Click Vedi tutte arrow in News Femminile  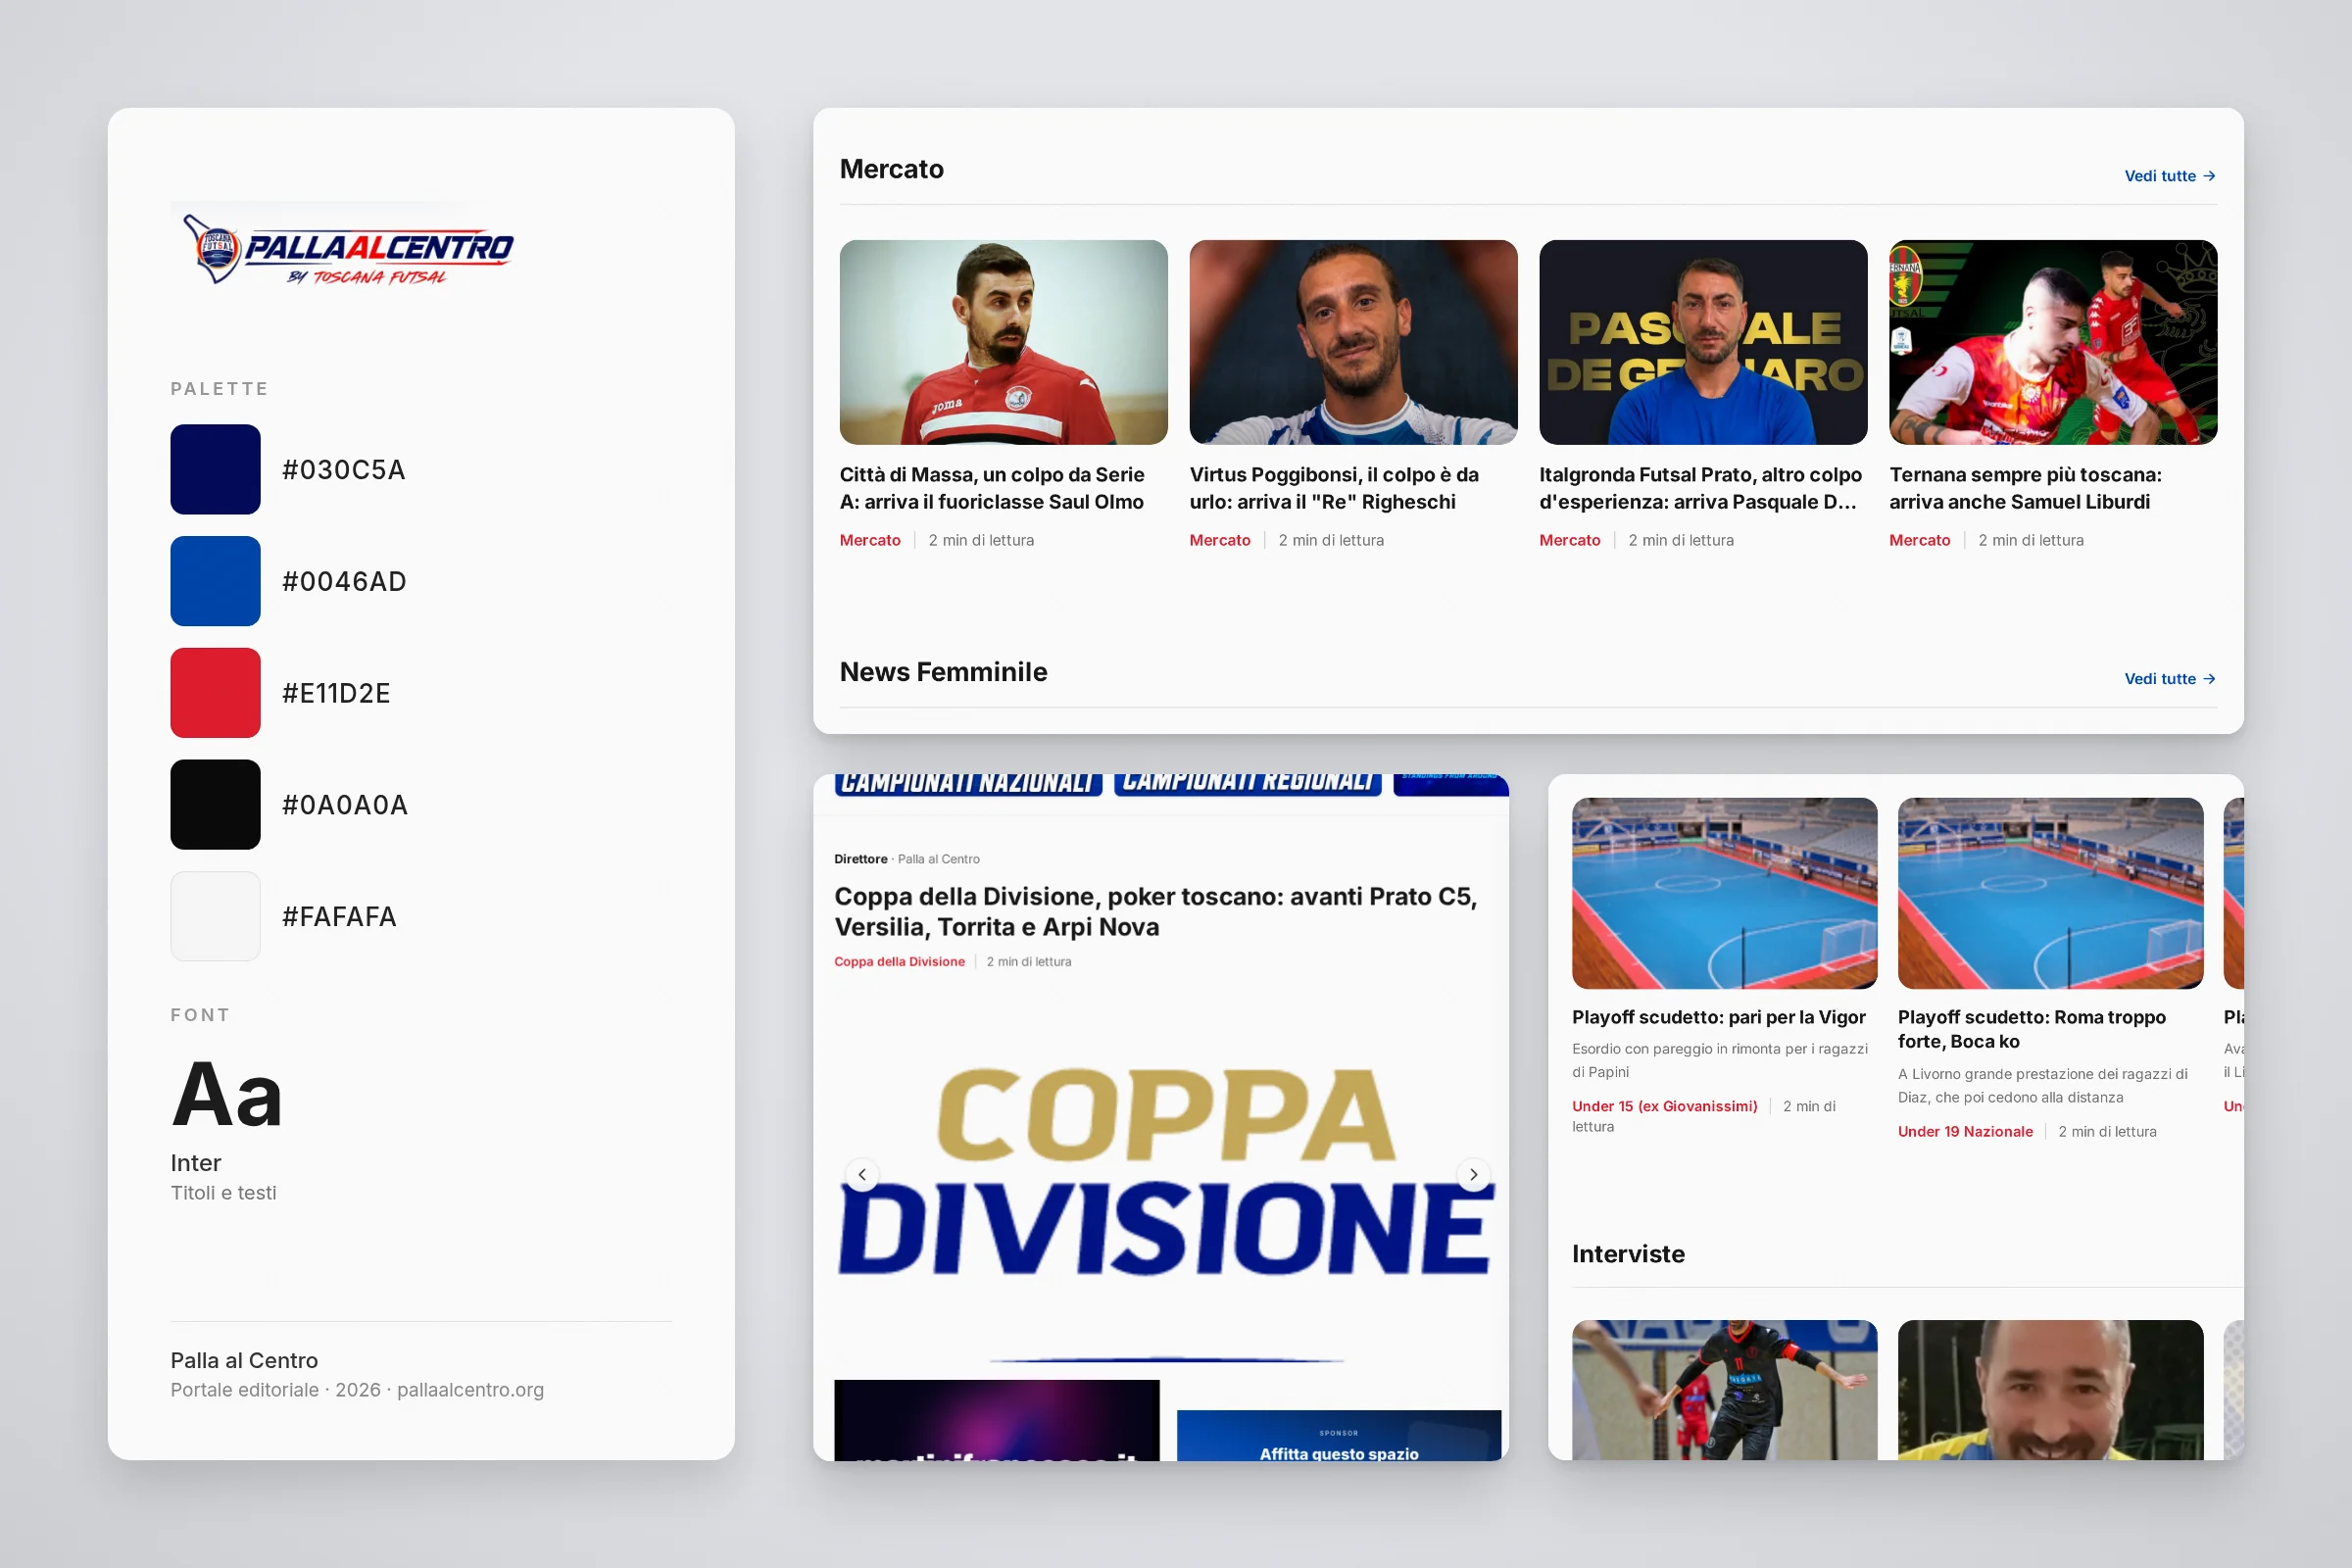pos(2170,679)
